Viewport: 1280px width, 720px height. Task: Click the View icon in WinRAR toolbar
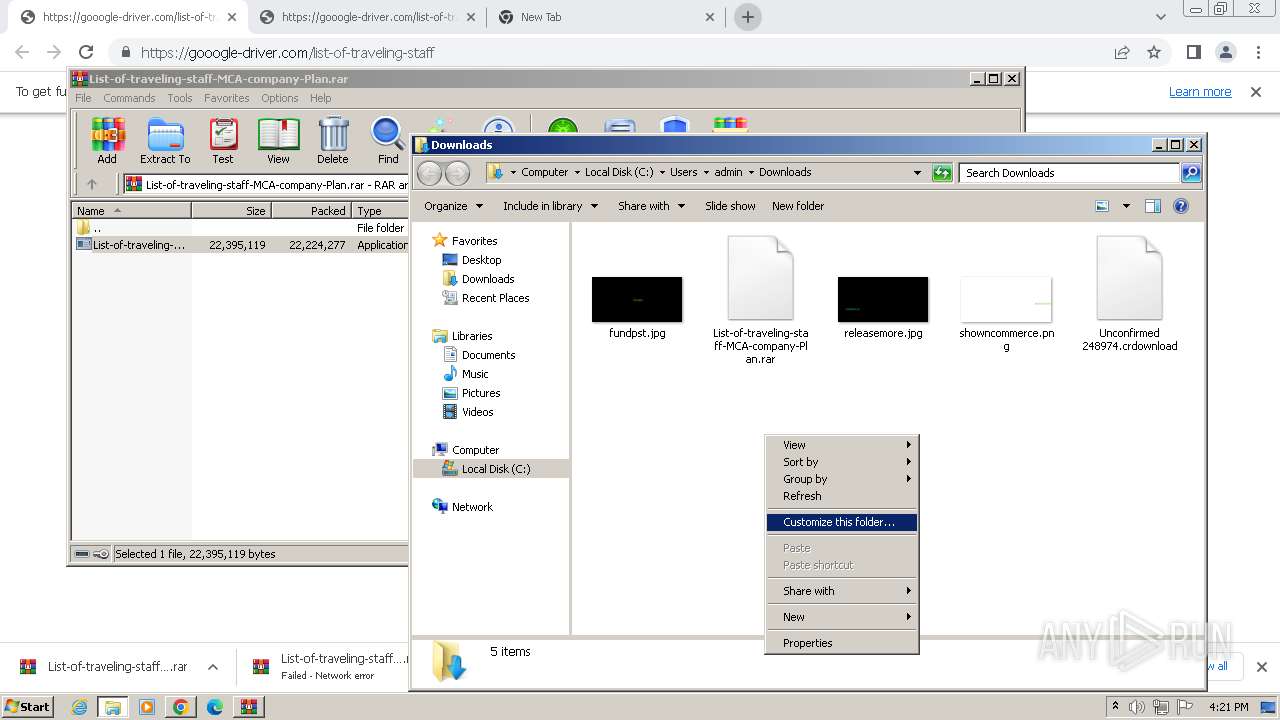pos(278,140)
